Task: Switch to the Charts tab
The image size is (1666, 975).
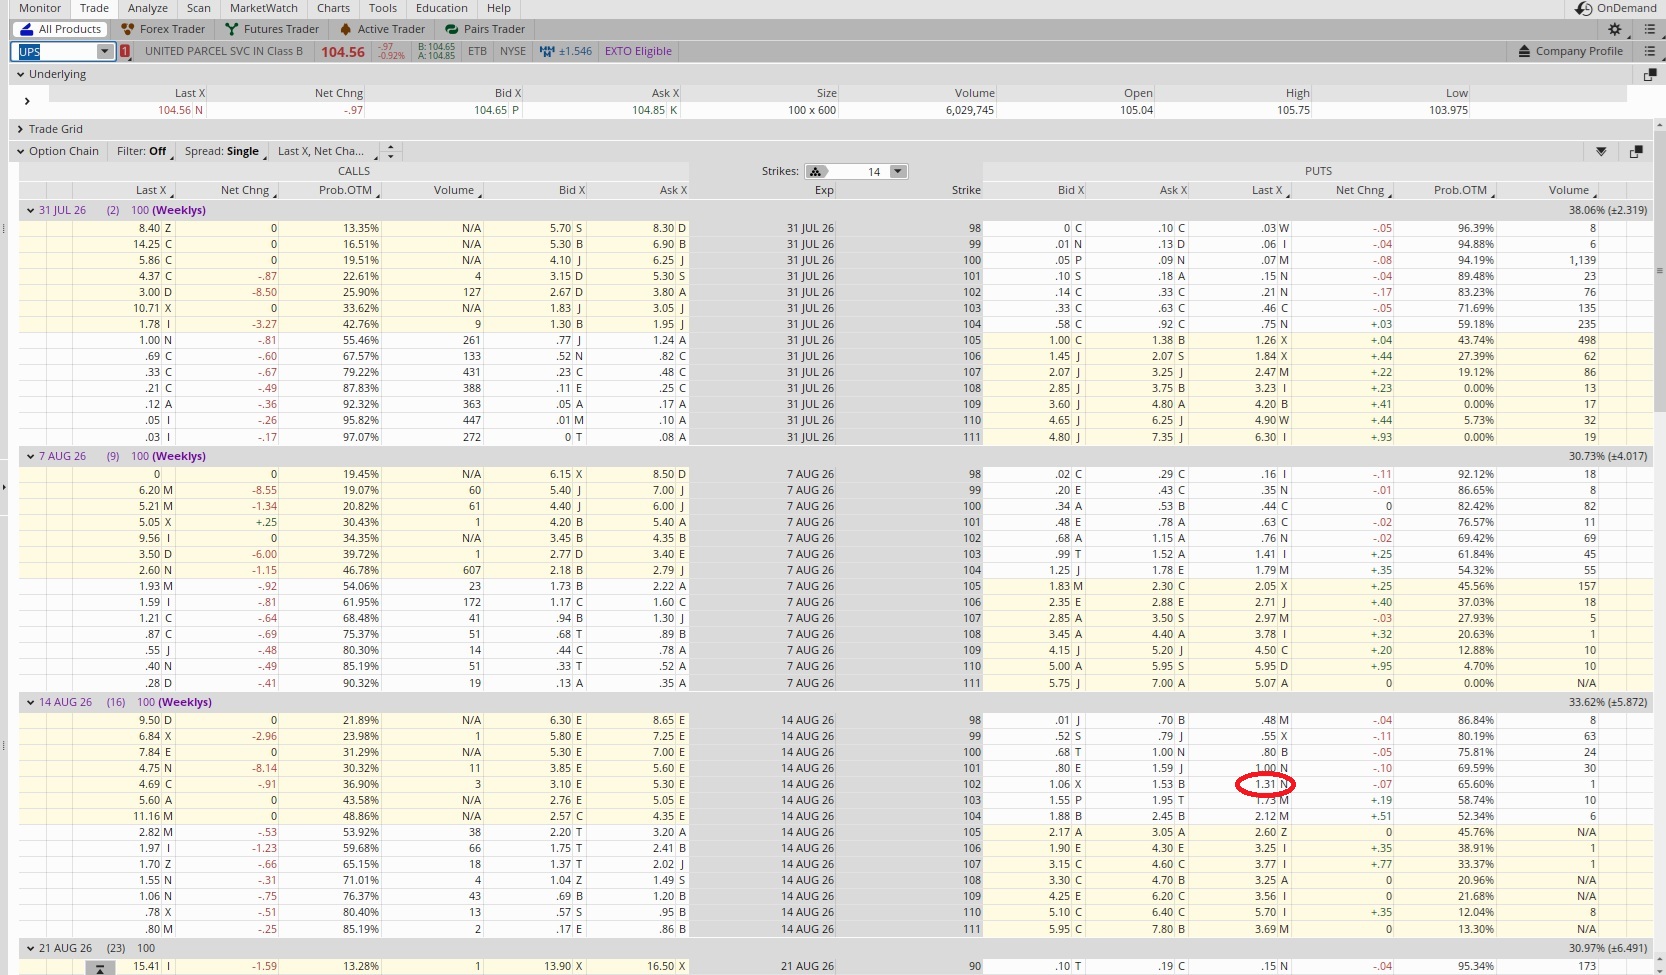Action: coord(334,8)
